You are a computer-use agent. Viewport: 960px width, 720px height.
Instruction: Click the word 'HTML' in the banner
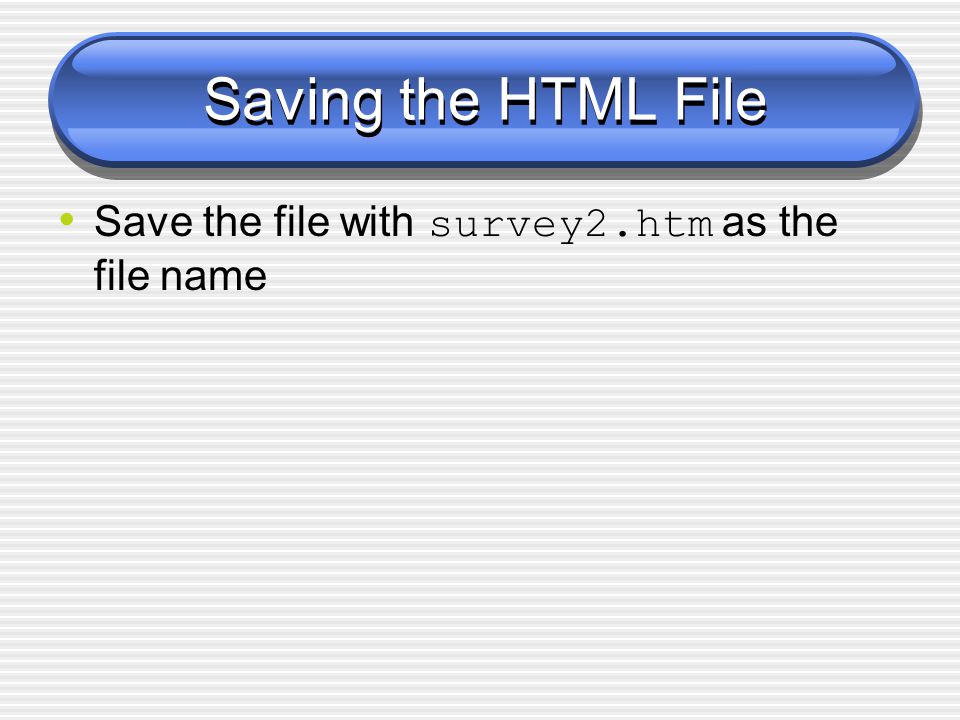point(577,100)
